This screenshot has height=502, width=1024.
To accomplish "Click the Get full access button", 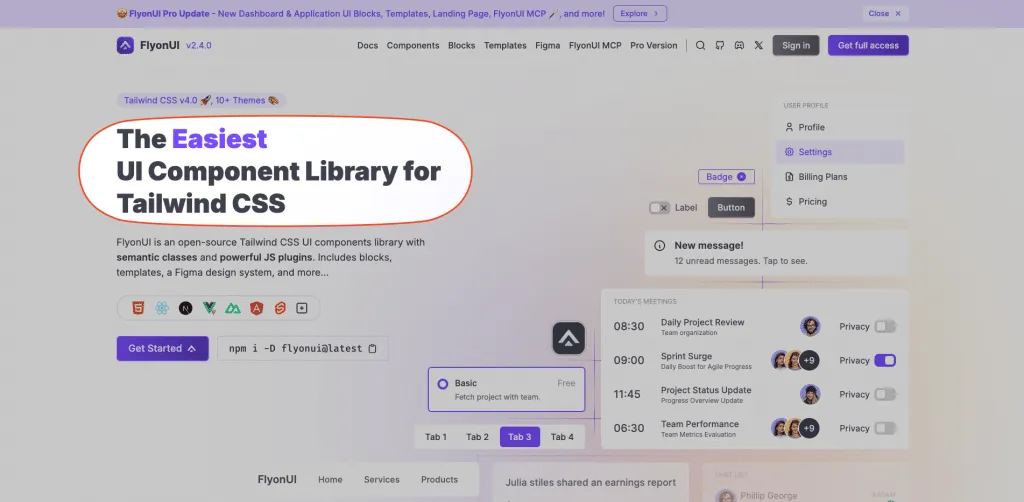I will (x=868, y=46).
